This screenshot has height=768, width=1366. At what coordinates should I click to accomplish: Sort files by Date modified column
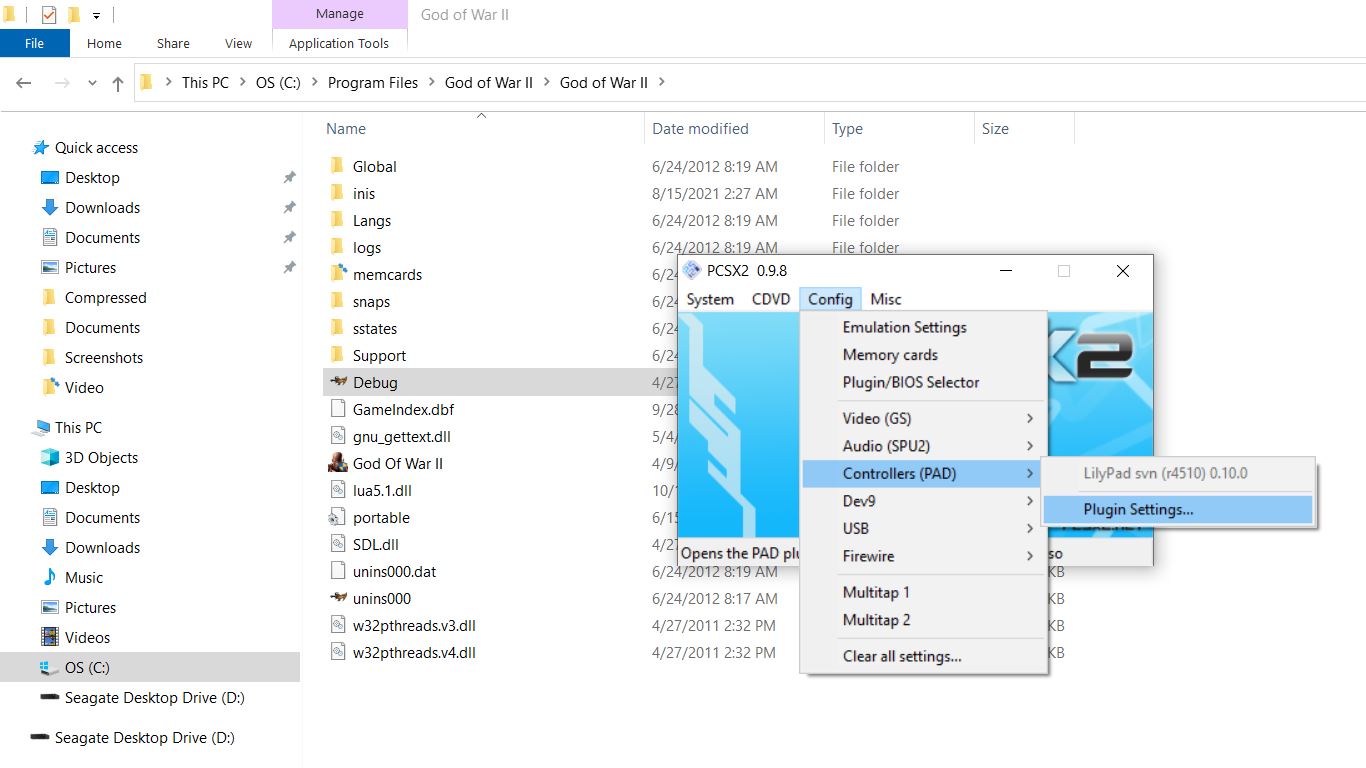(x=700, y=128)
